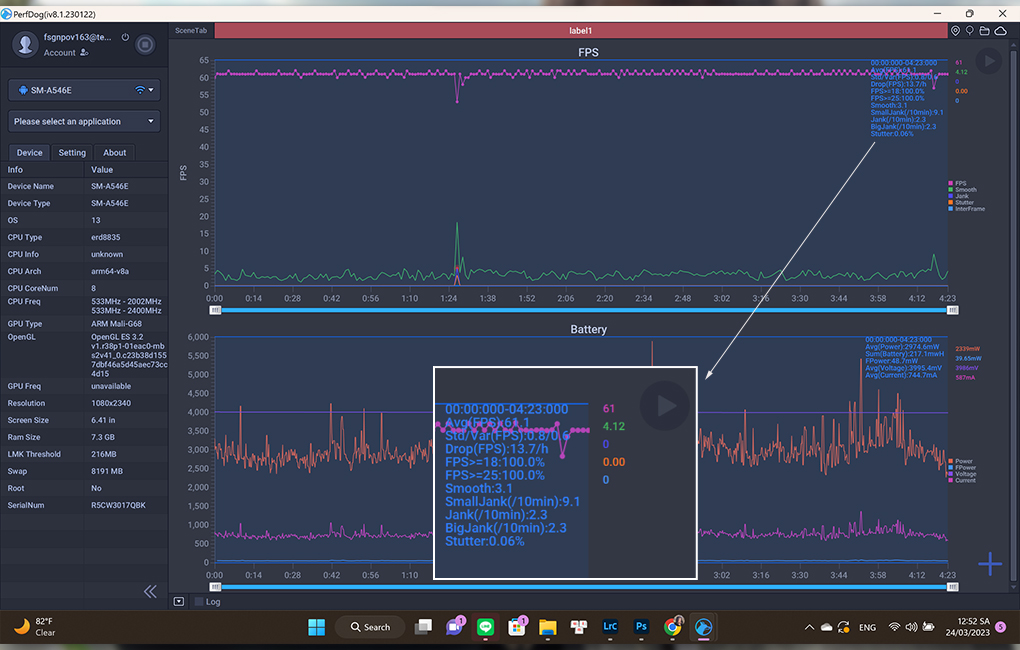The width and height of the screenshot is (1020, 650).
Task: Click the Battery chart right range handle
Action: tap(952, 587)
